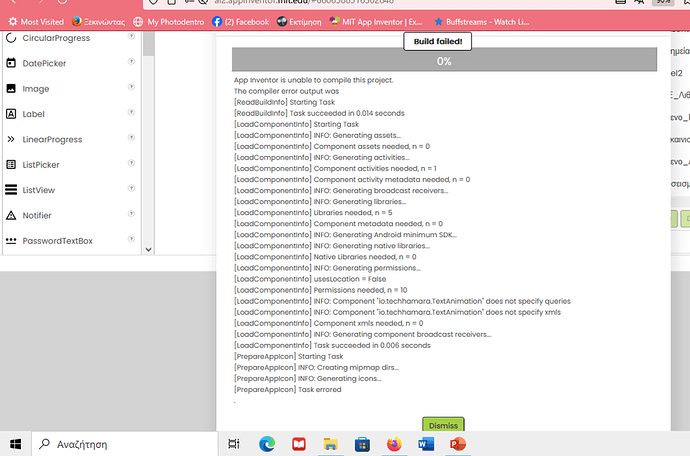
Task: Open Microsoft Store from taskbar
Action: pyautogui.click(x=362, y=444)
